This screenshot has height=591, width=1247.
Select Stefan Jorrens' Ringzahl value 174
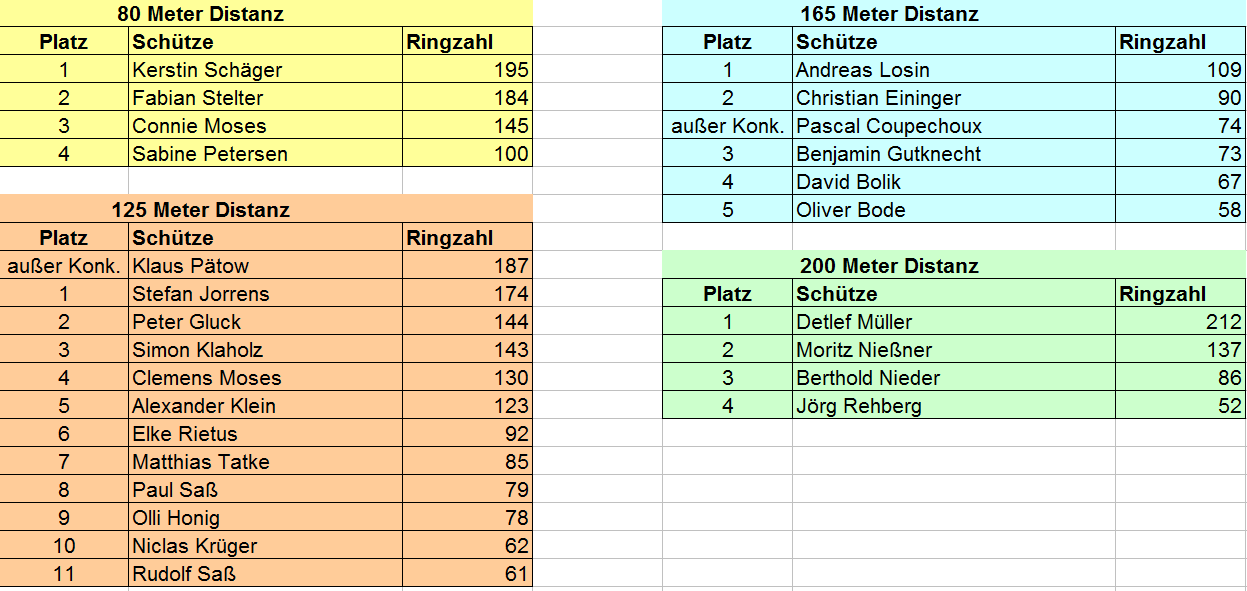tap(468, 293)
